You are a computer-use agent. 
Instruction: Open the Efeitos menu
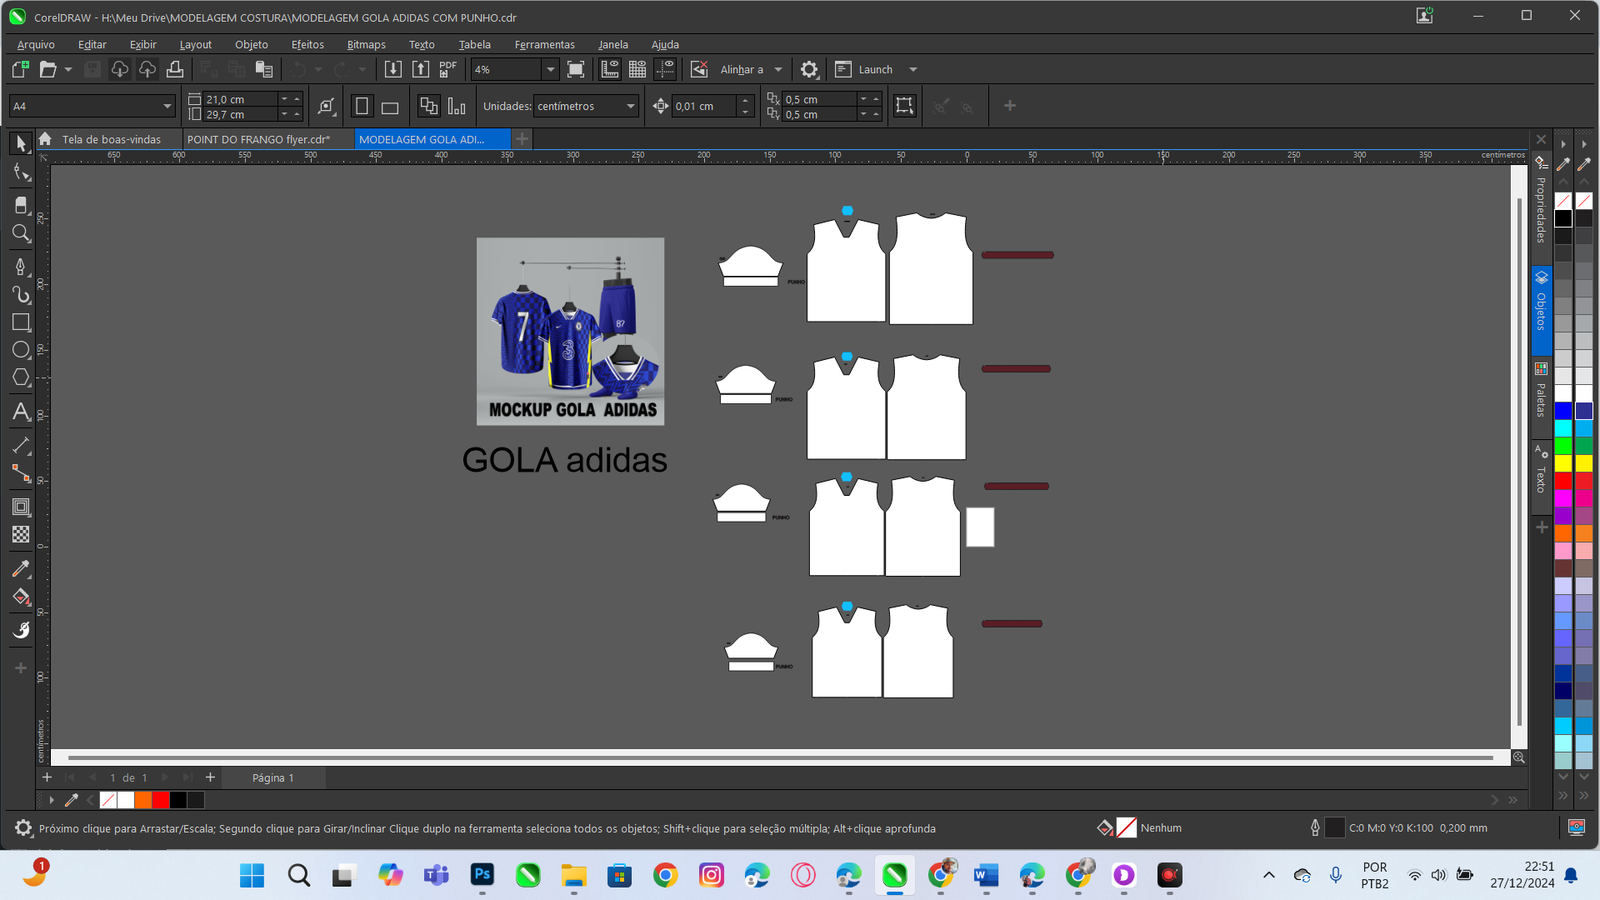(307, 44)
